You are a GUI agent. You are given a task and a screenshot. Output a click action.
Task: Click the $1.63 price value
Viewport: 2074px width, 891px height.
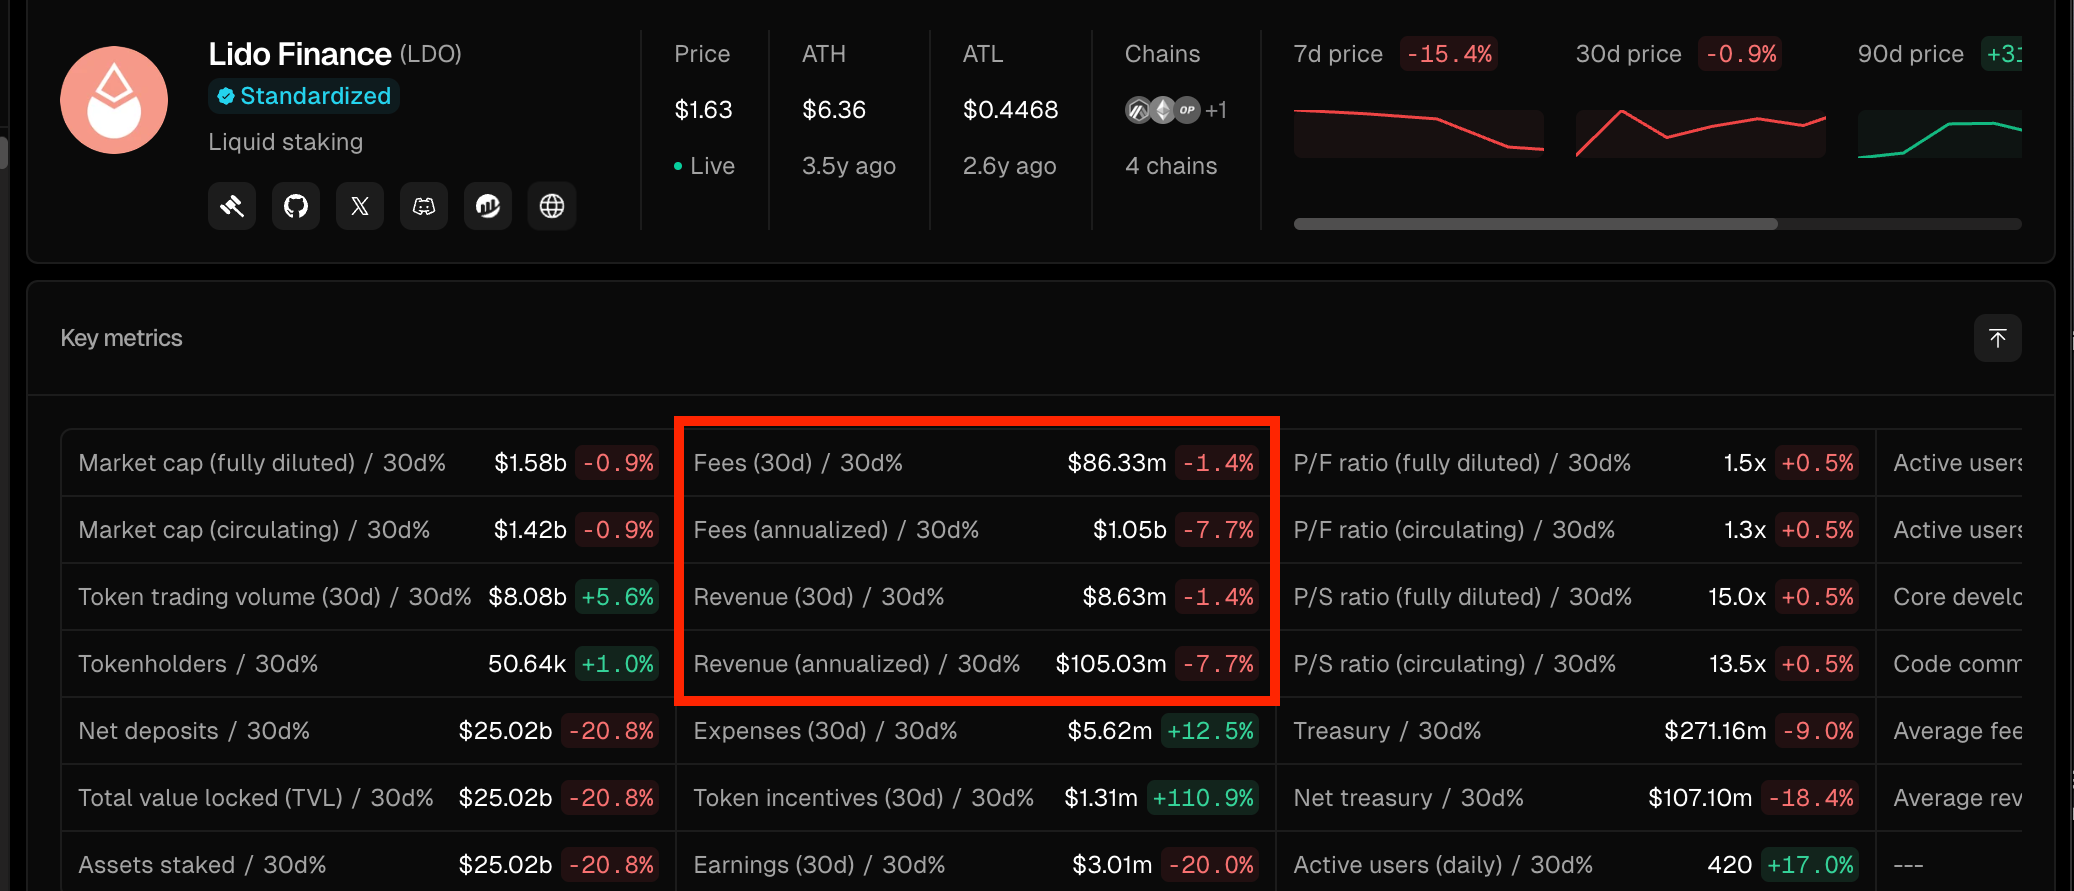pyautogui.click(x=703, y=110)
